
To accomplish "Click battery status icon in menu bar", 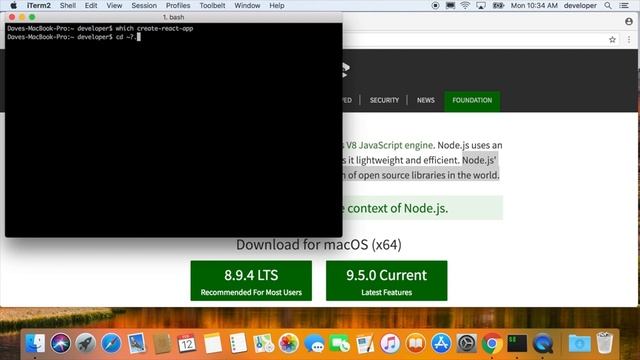I will 498,5.
